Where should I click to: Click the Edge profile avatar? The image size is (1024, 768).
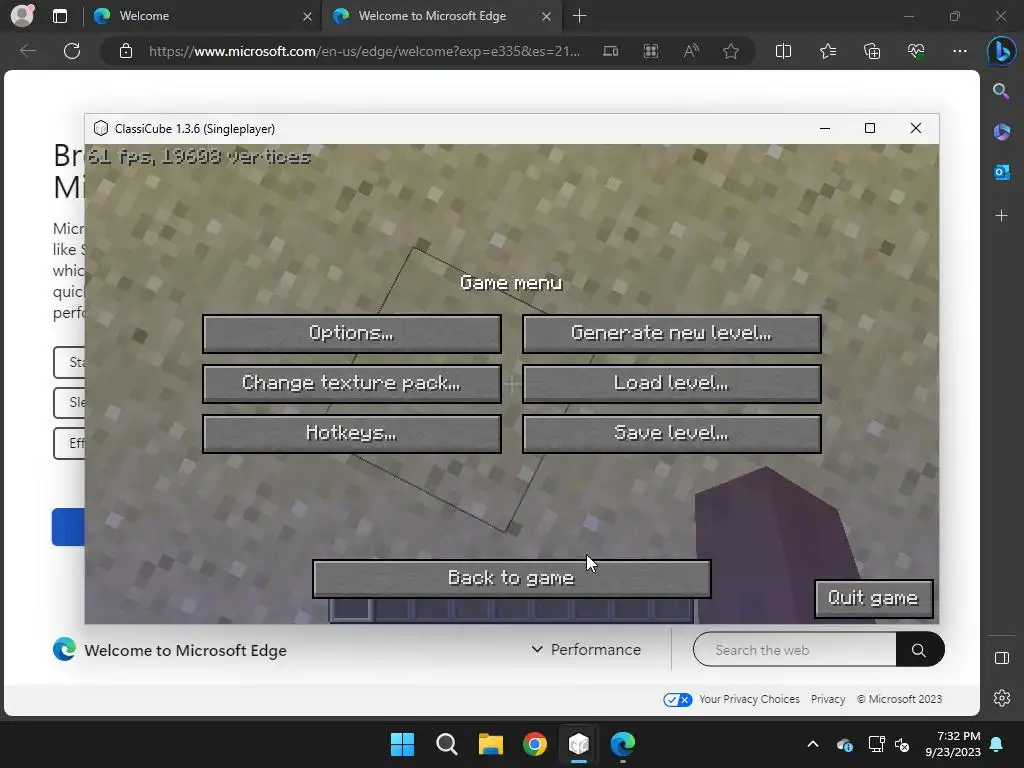pyautogui.click(x=22, y=16)
